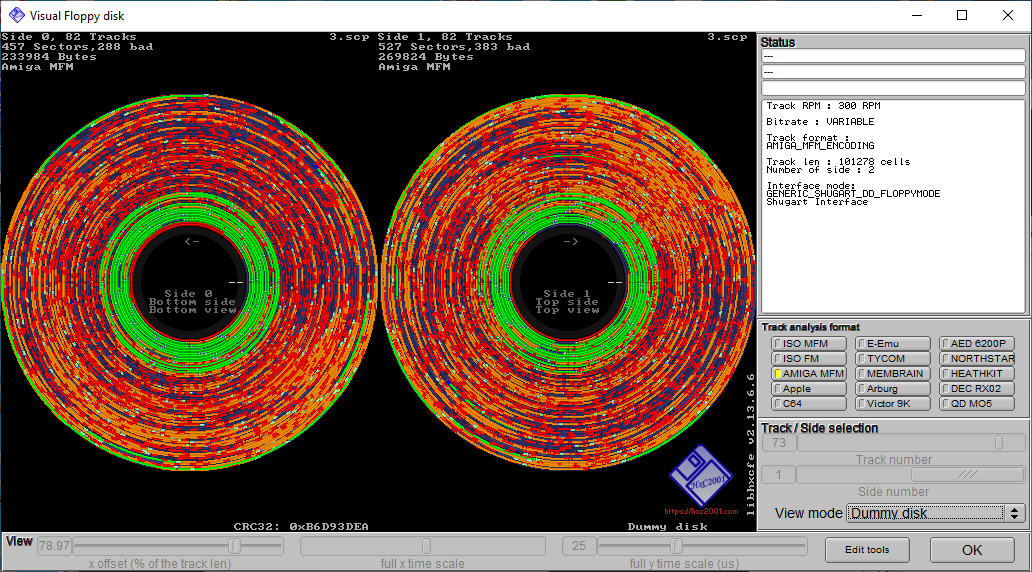Screen dimensions: 1032x572
Task: Click the 'AMIGA_MFM_ENCODING' text
Action: [x=820, y=146]
